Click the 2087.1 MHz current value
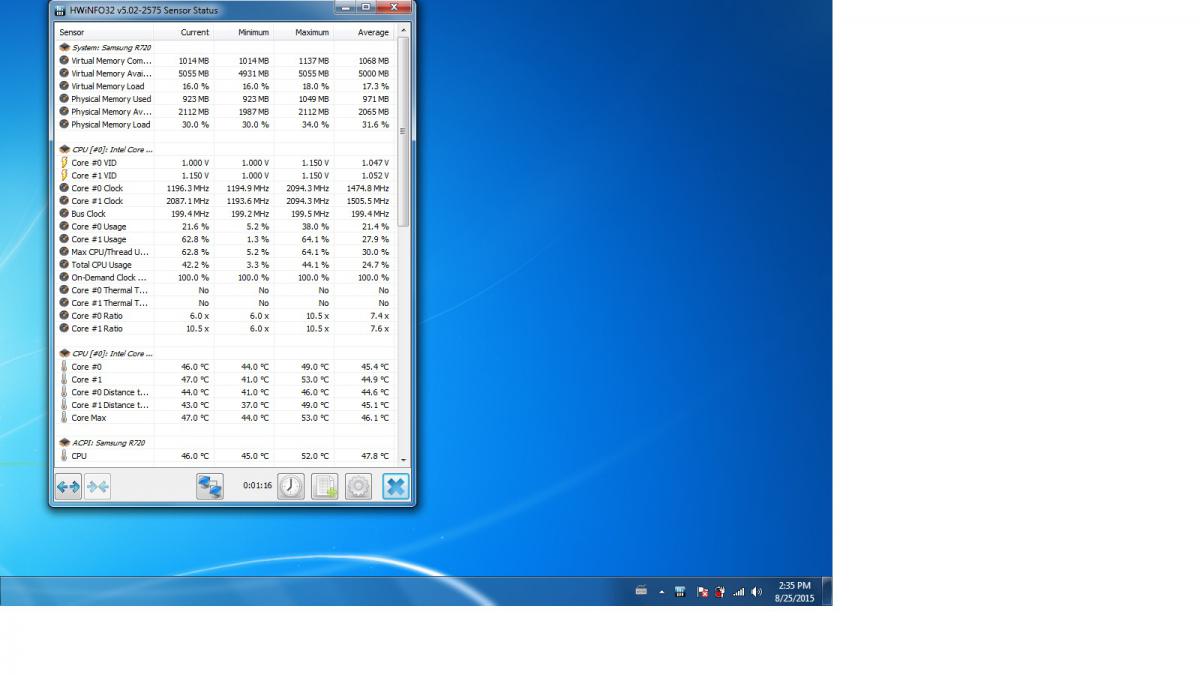This screenshot has height=675, width=1200. [187, 201]
